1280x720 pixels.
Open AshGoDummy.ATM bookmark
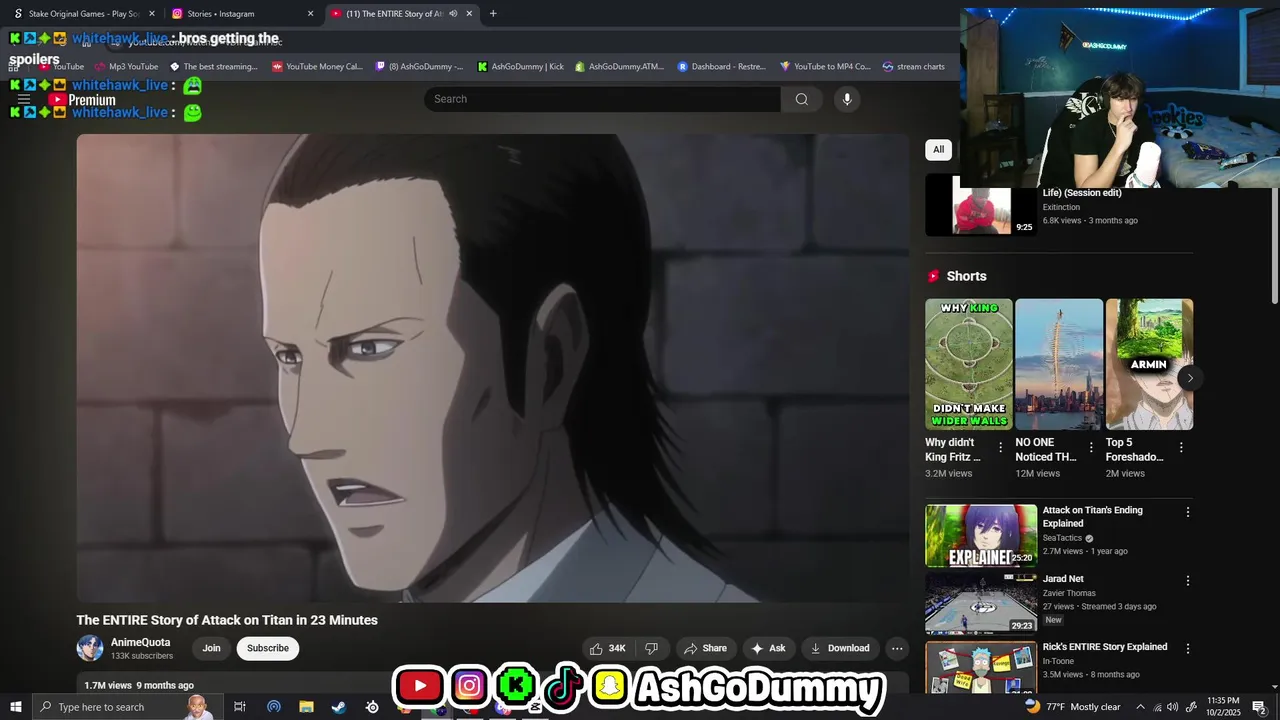click(619, 67)
